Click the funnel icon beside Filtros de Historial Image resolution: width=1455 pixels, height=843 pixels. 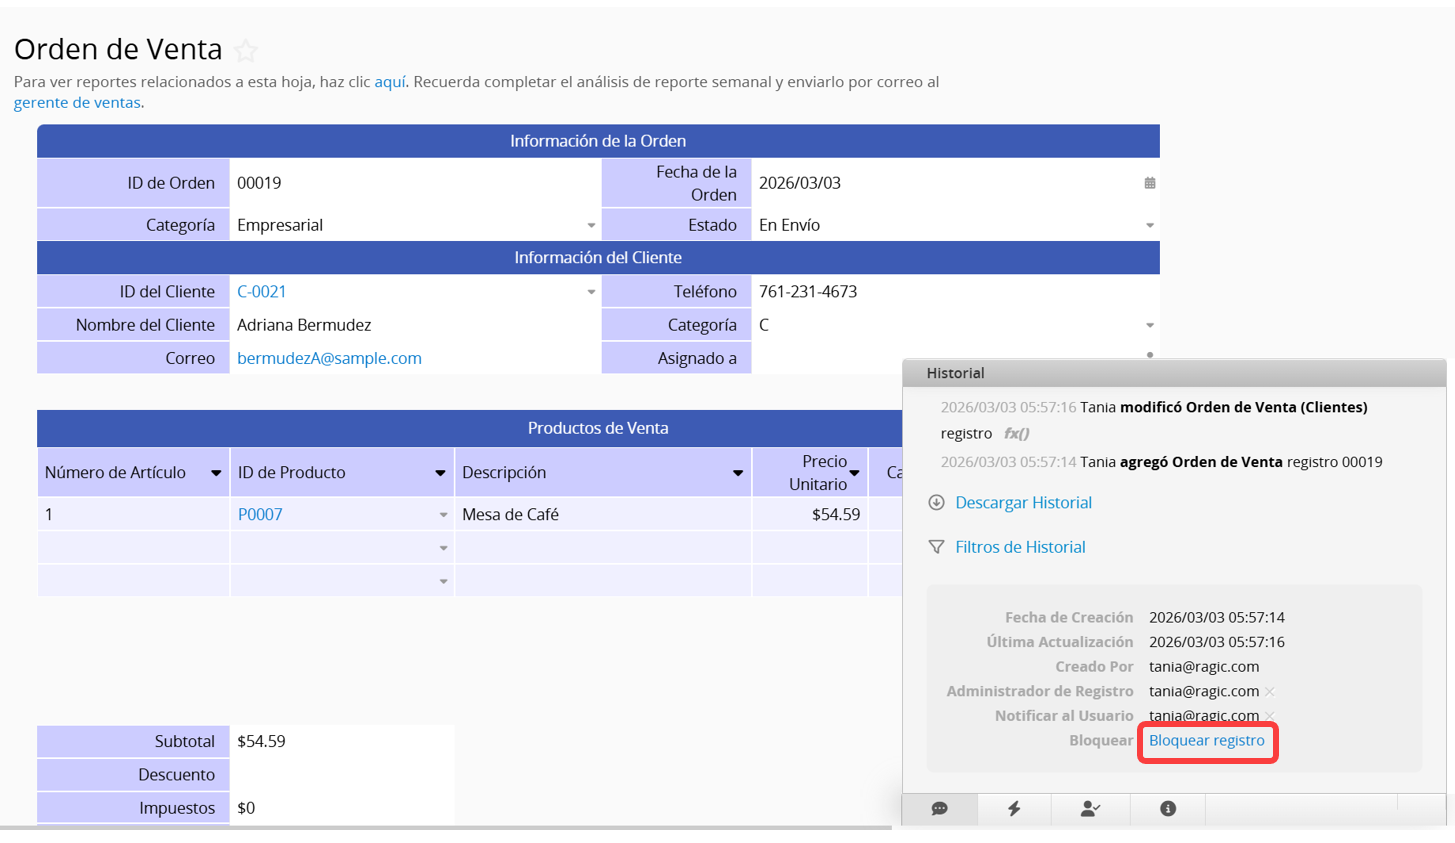click(936, 547)
